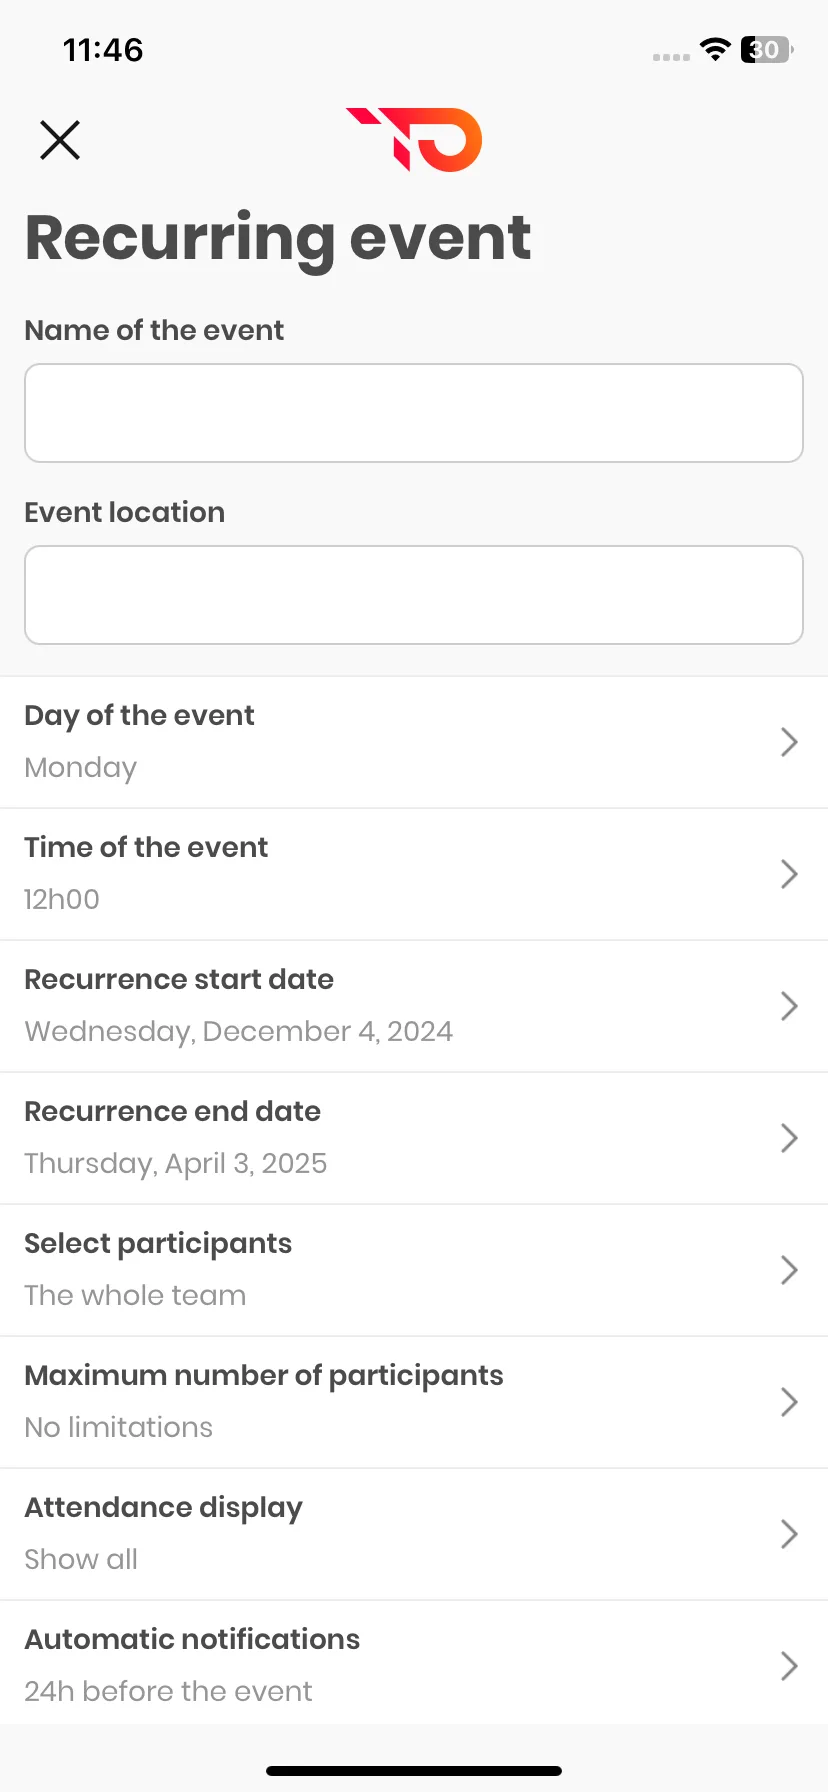The height and width of the screenshot is (1792, 828).
Task: Close the Recurring event form
Action: 60,140
